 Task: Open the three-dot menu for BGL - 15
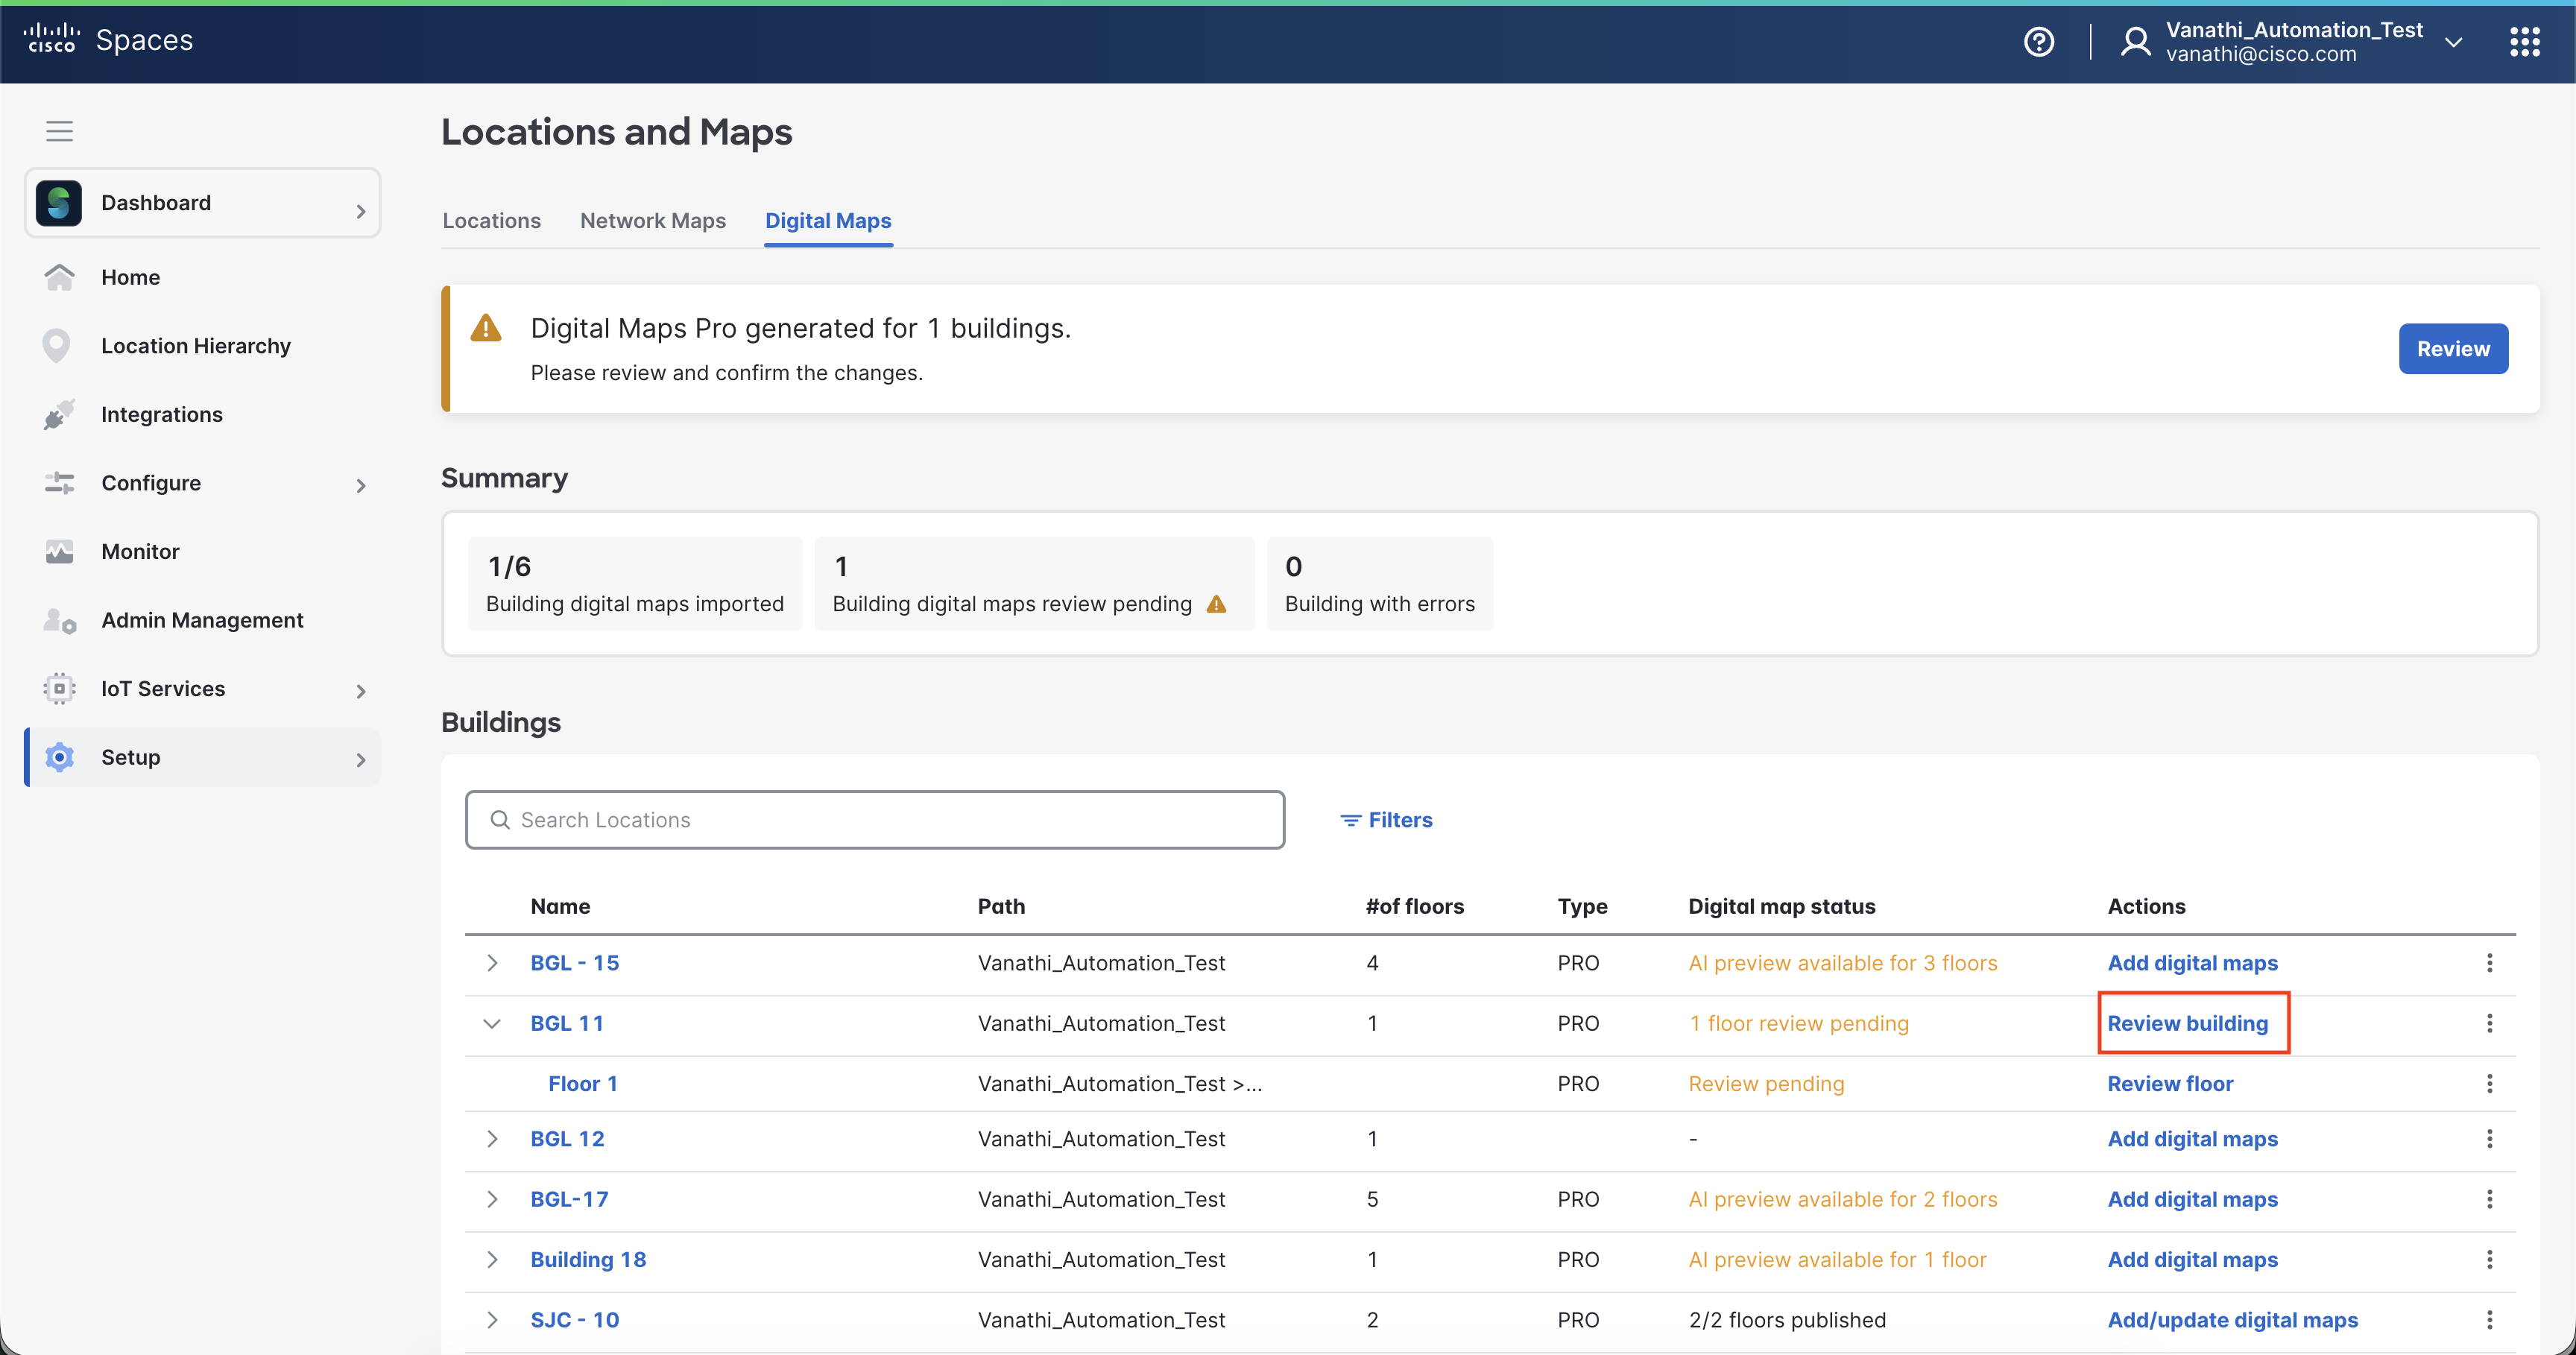[2489, 962]
